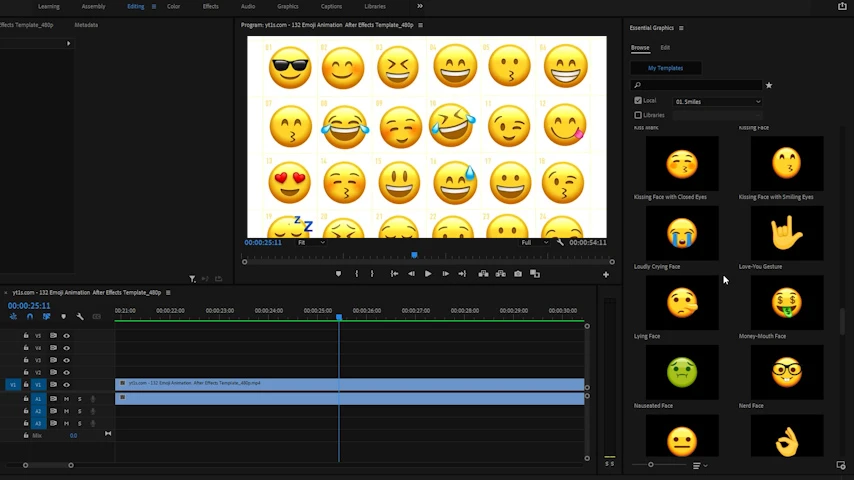Open the Program monitor button editor plus
This screenshot has width=854, height=480.
click(605, 274)
